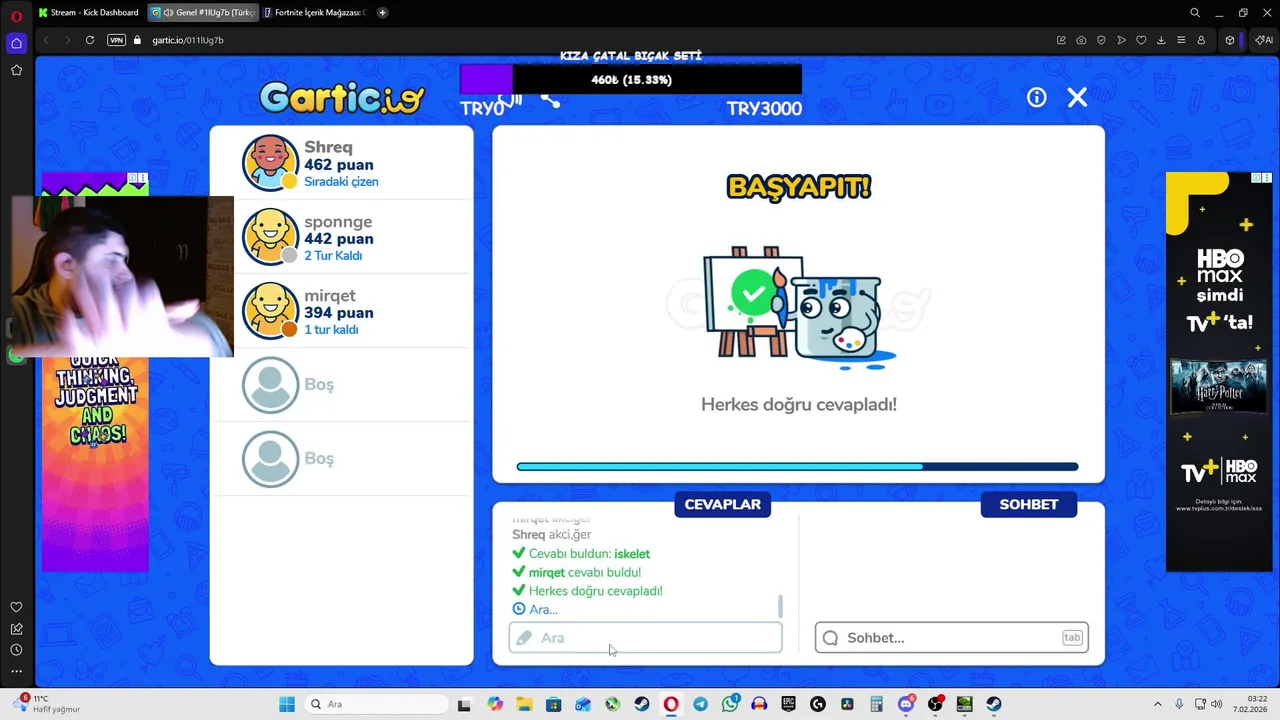
Task: Open the sidebar heart icon
Action: click(x=16, y=607)
